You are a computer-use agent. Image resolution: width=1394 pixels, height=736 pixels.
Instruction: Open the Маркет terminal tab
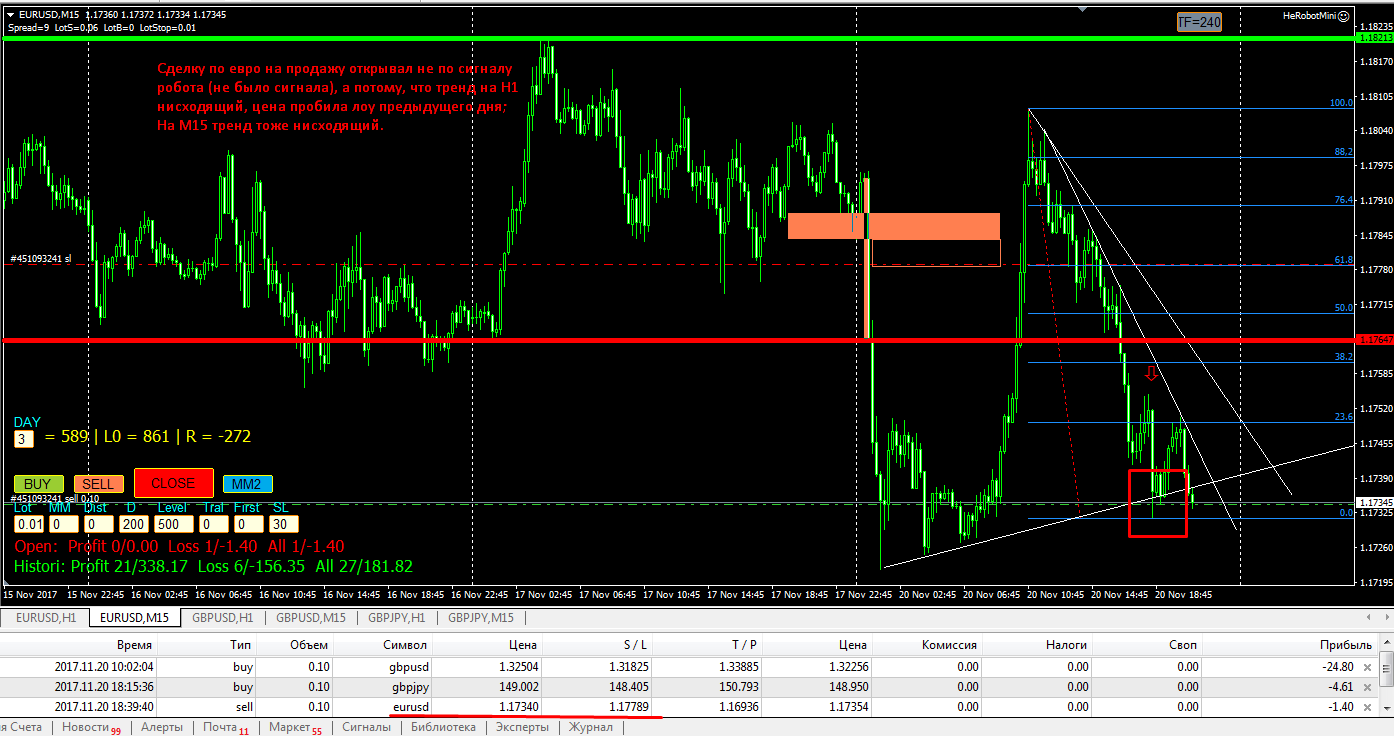295,727
